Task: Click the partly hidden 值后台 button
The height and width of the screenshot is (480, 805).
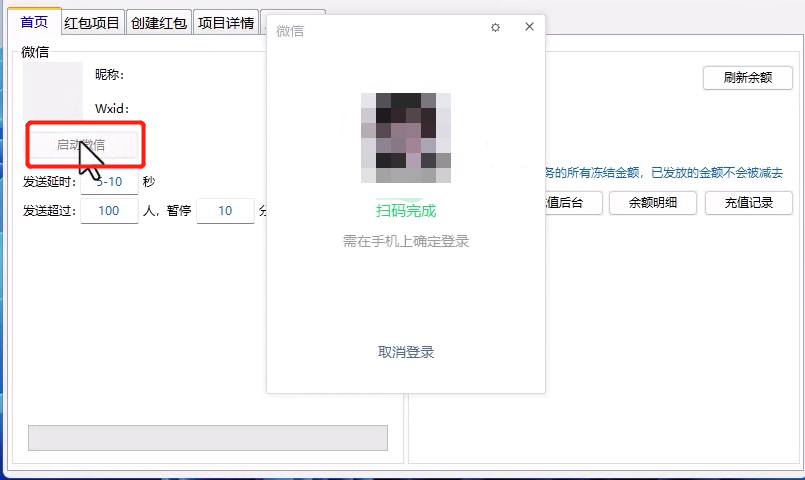Action: point(573,203)
